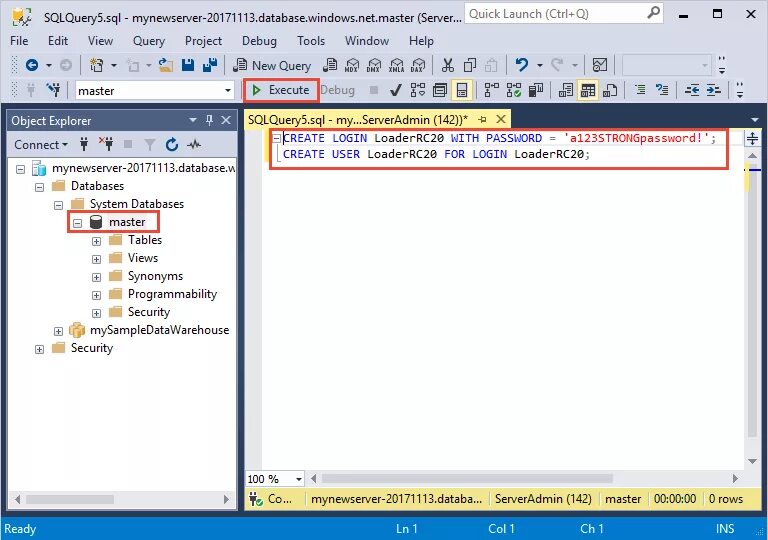Image resolution: width=768 pixels, height=540 pixels.
Task: Open the zoom 100 % dropdown
Action: pos(298,479)
